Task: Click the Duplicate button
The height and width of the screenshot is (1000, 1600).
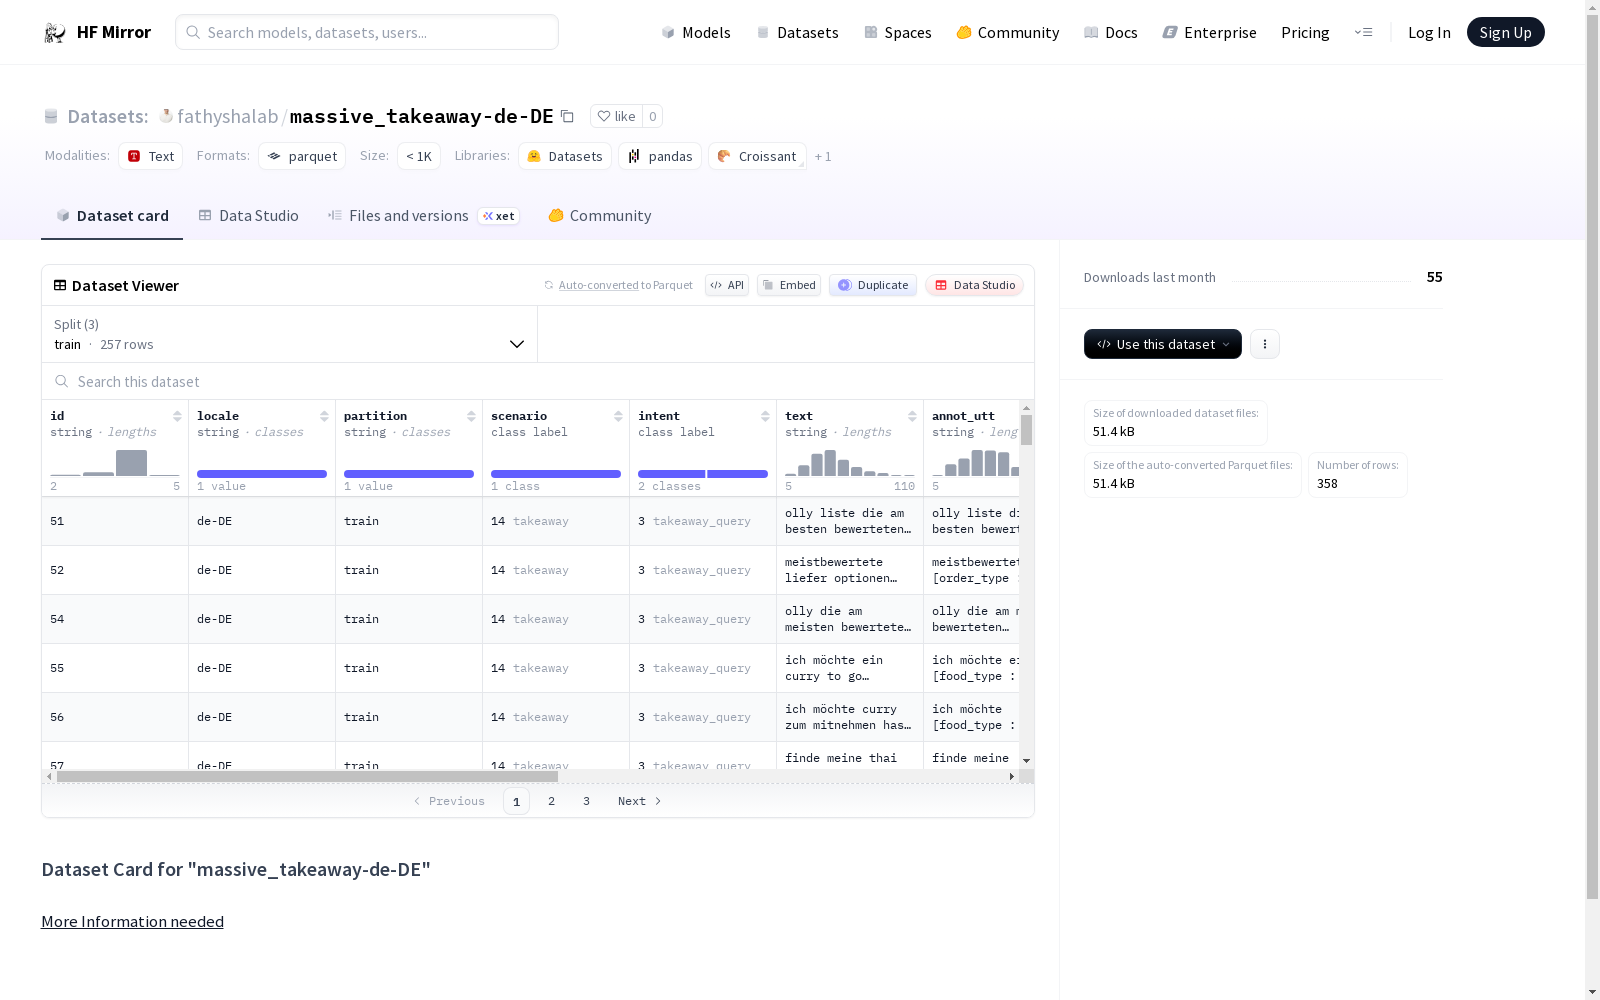Action: 873,285
